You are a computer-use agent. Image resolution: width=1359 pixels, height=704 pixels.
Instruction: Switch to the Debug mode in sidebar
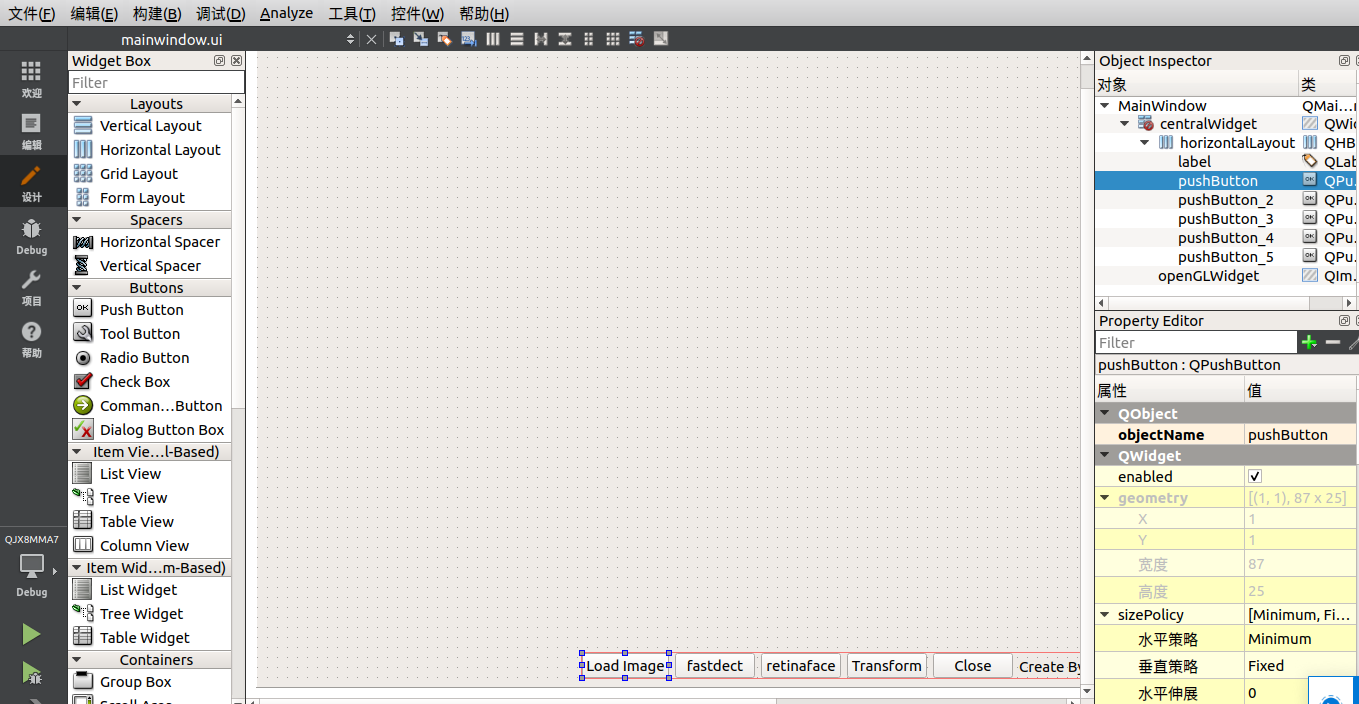(x=31, y=237)
